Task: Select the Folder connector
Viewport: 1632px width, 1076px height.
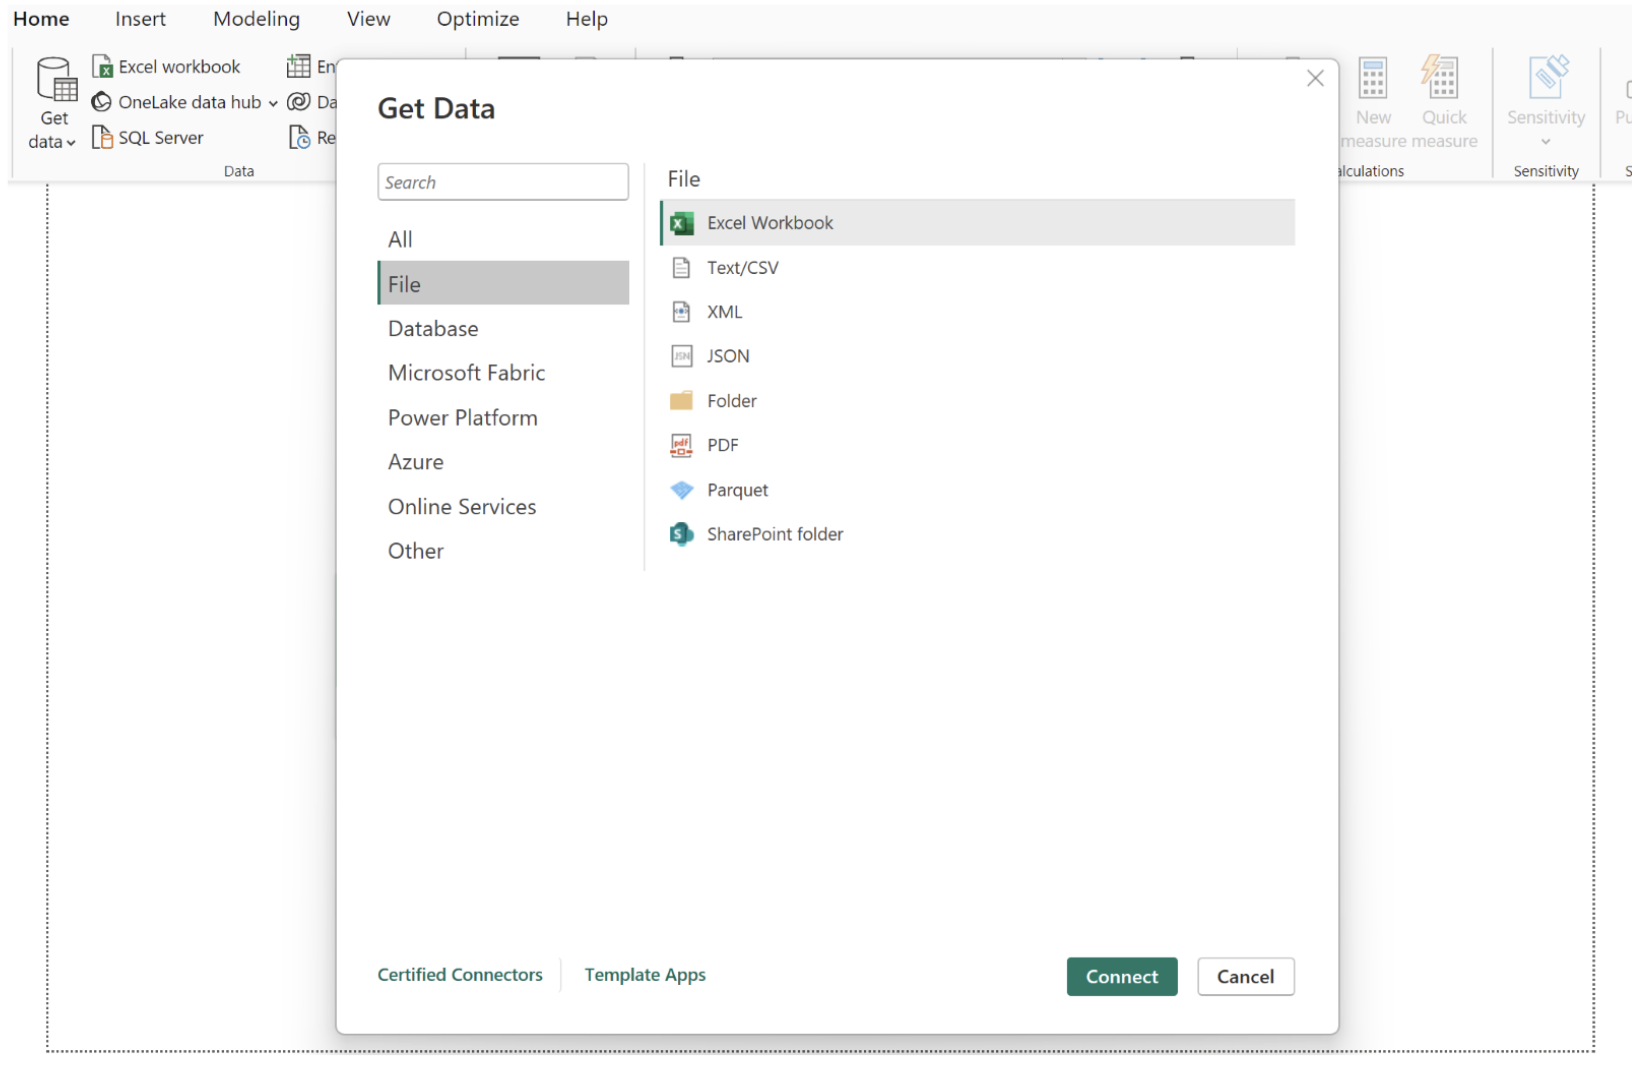Action: pyautogui.click(x=732, y=400)
